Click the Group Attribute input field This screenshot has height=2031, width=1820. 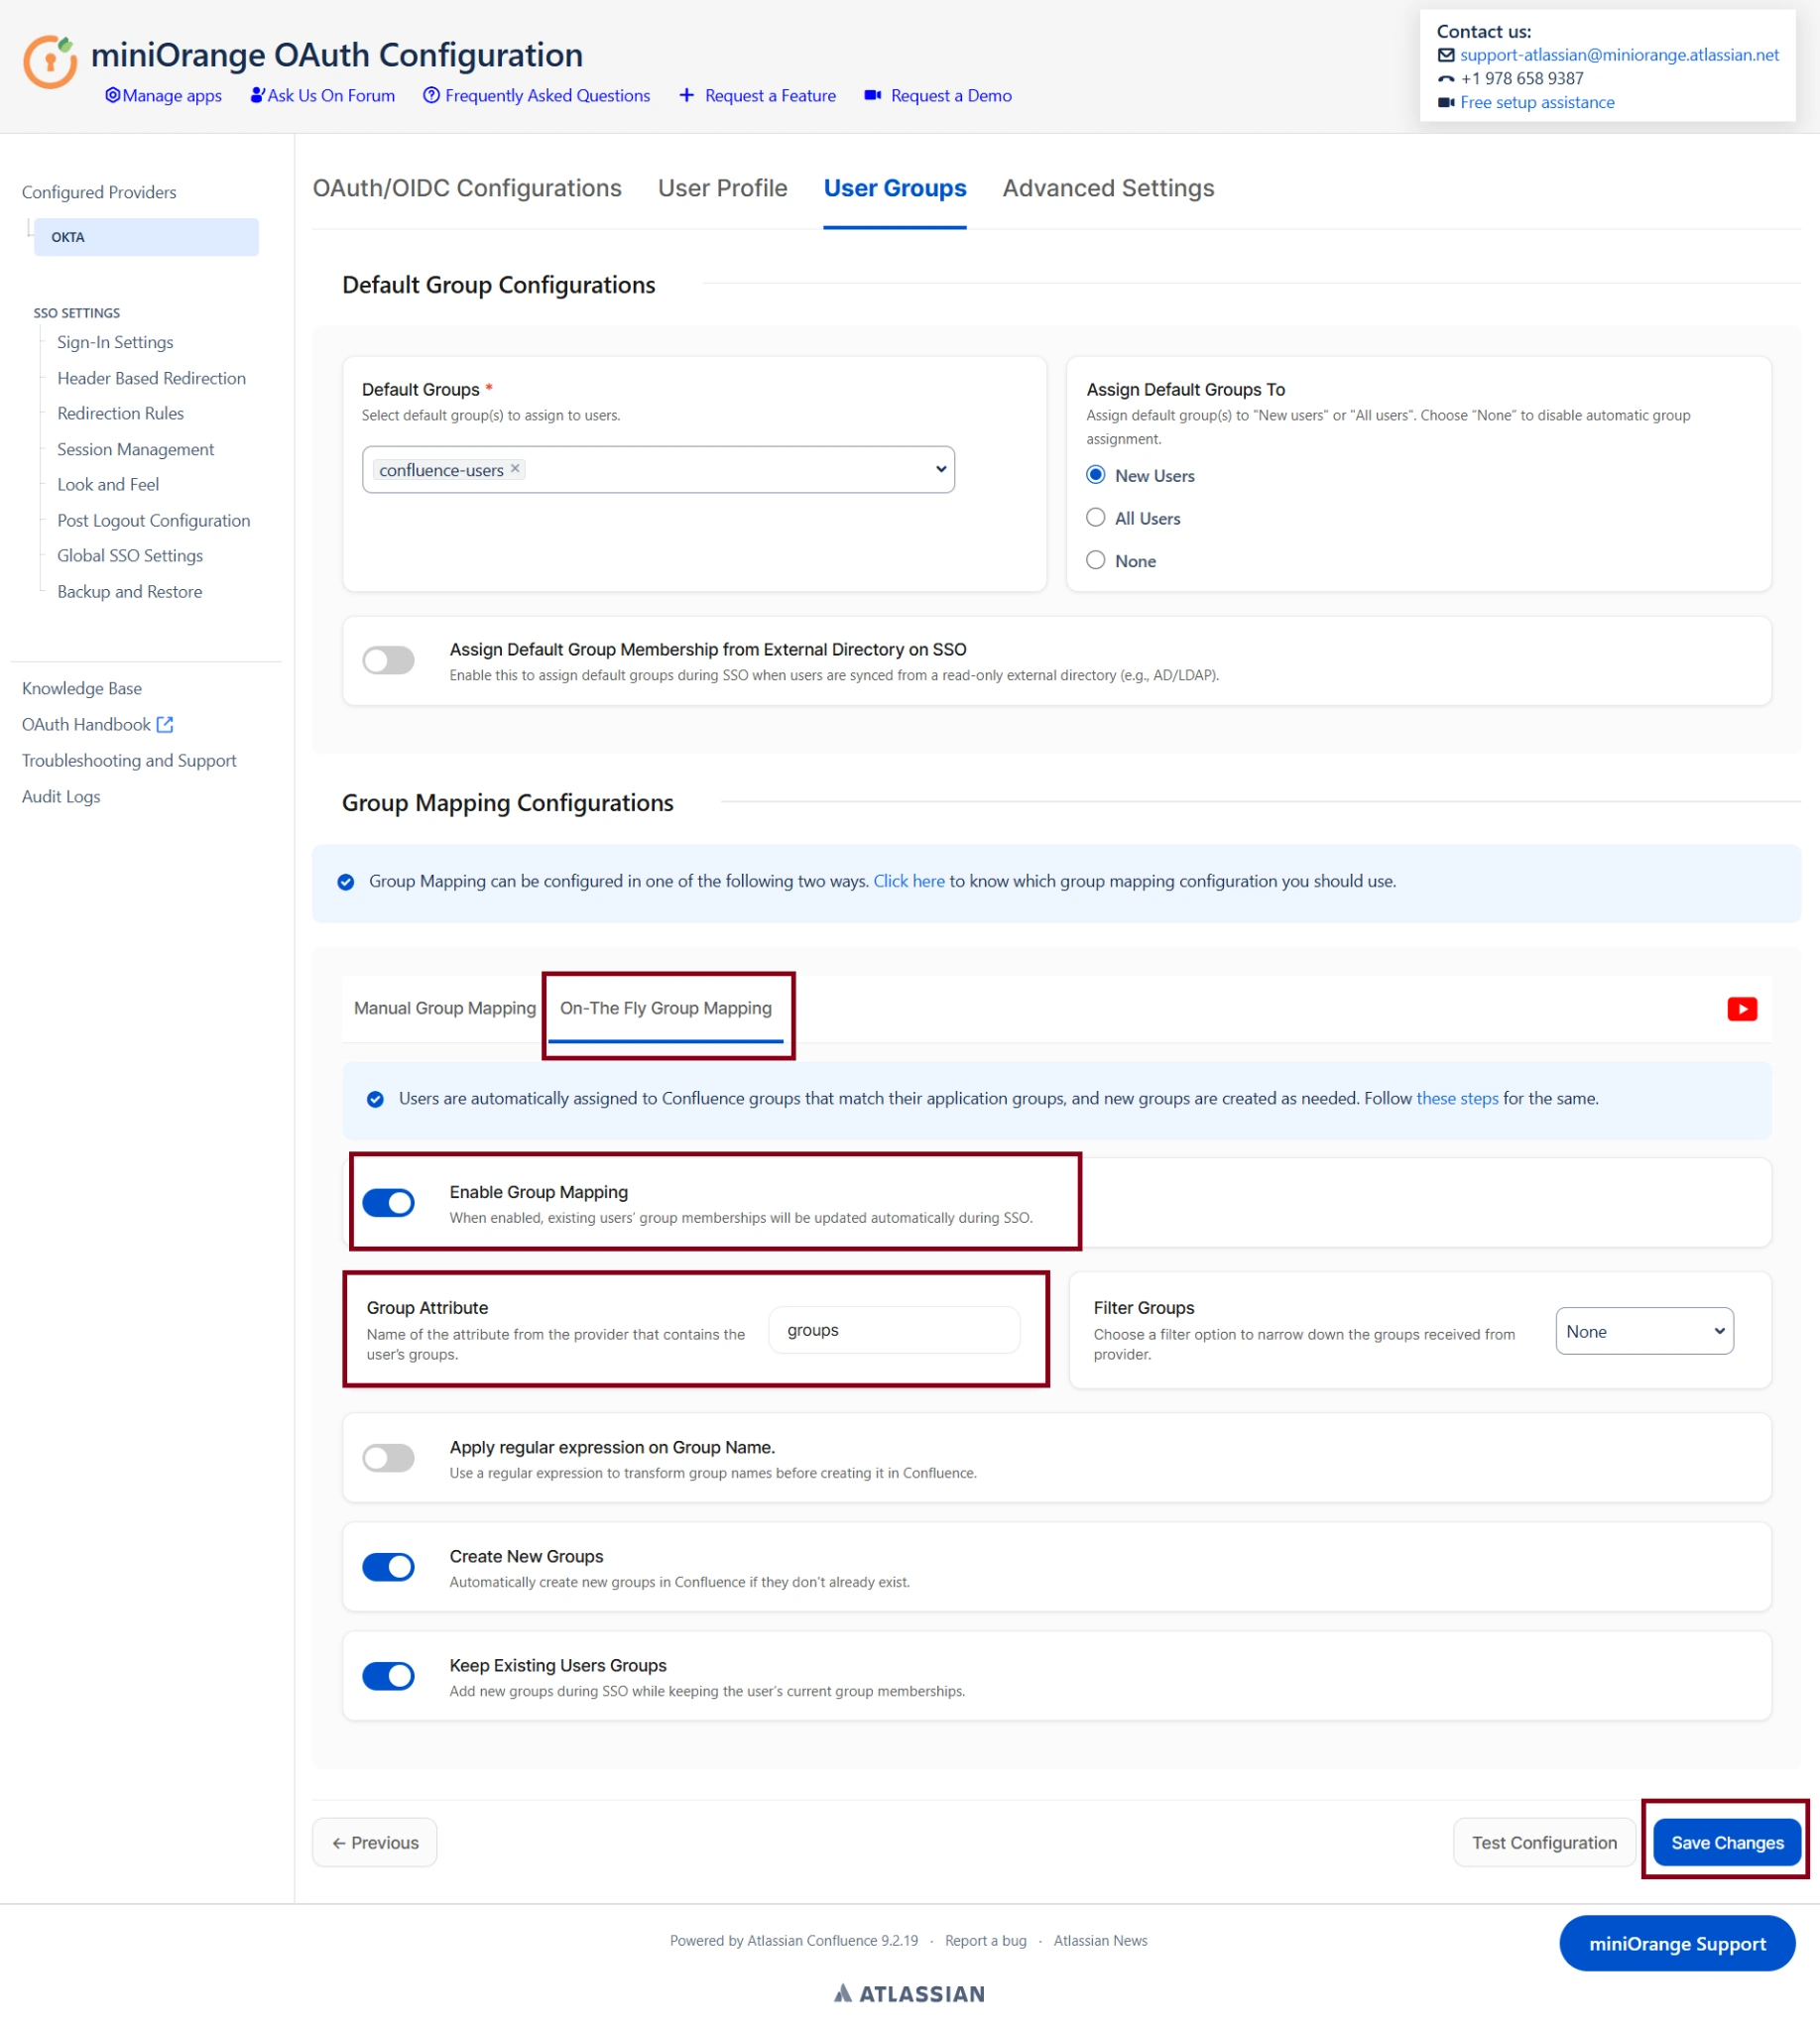click(894, 1330)
